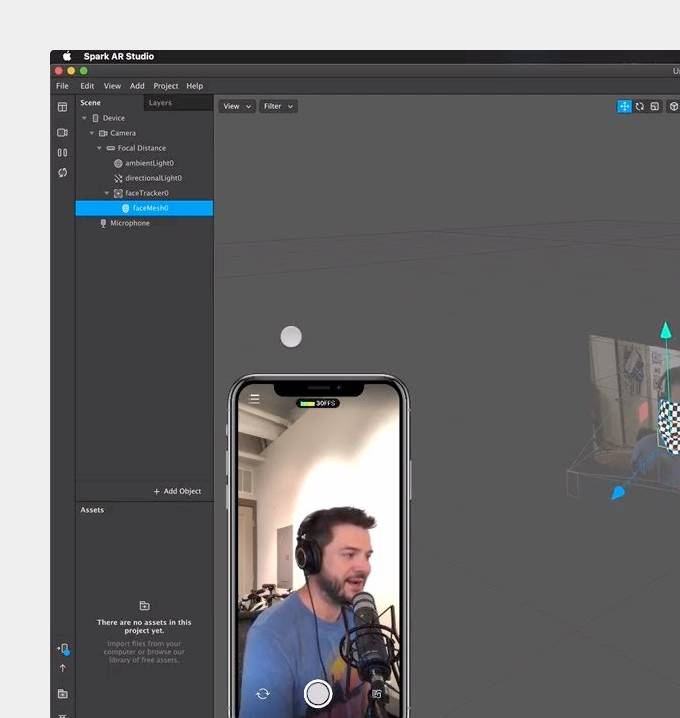Collapse the faceTracker0 tree node
Image resolution: width=680 pixels, height=718 pixels.
pos(107,193)
